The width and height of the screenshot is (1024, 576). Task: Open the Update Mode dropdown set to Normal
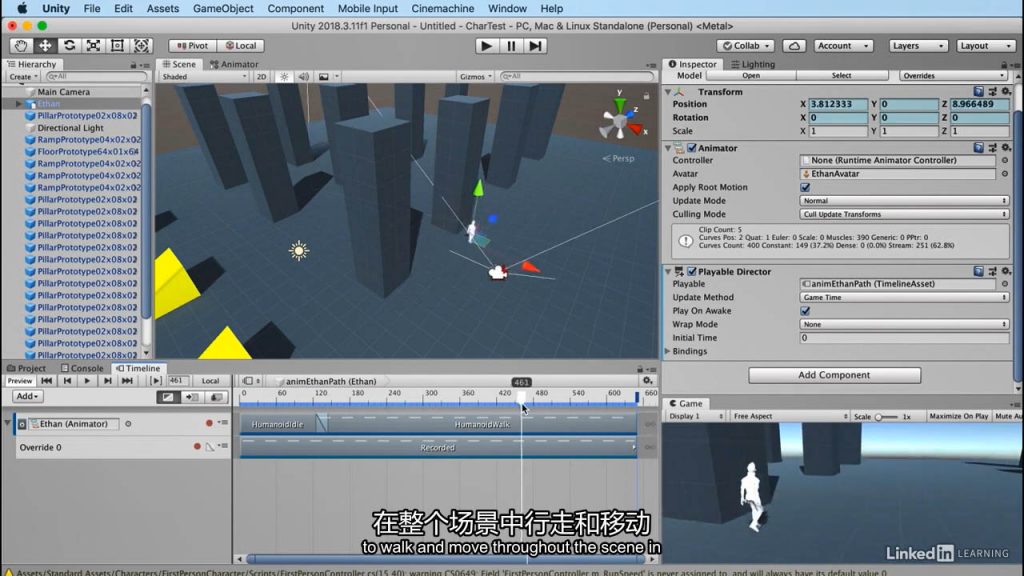[904, 200]
